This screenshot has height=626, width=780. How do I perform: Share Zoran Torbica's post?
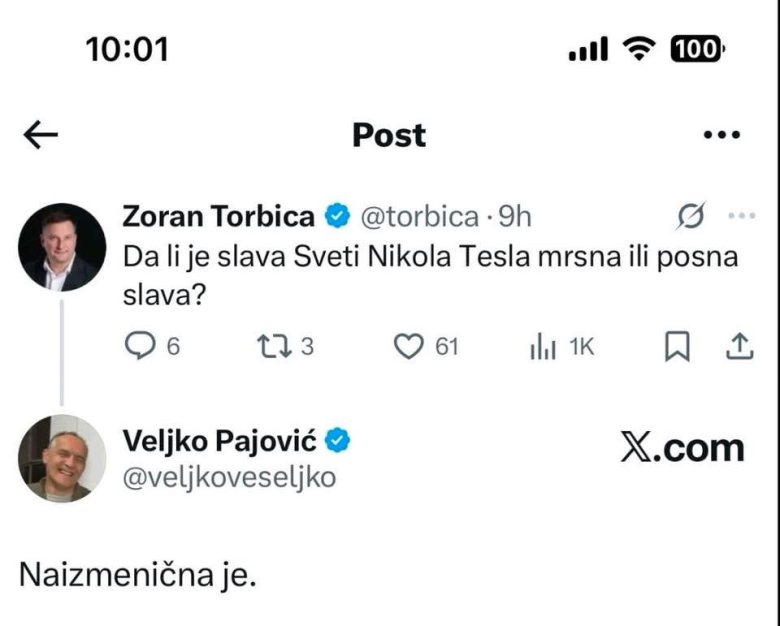[738, 346]
